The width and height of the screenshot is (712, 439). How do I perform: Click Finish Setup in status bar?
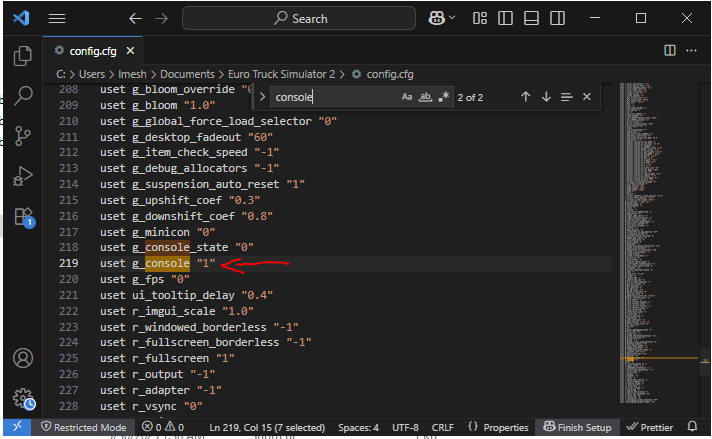[x=577, y=427]
